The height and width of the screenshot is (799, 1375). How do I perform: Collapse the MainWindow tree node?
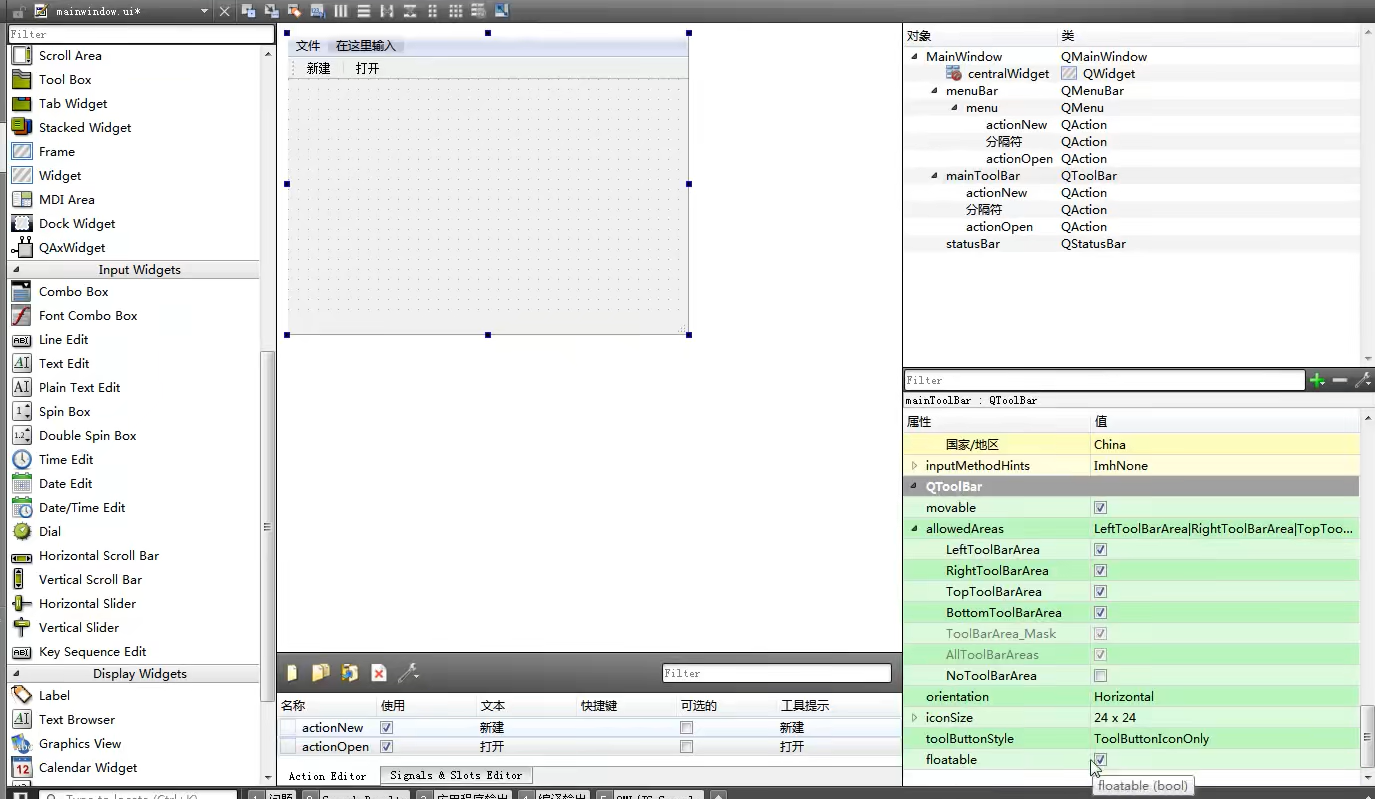tap(914, 57)
